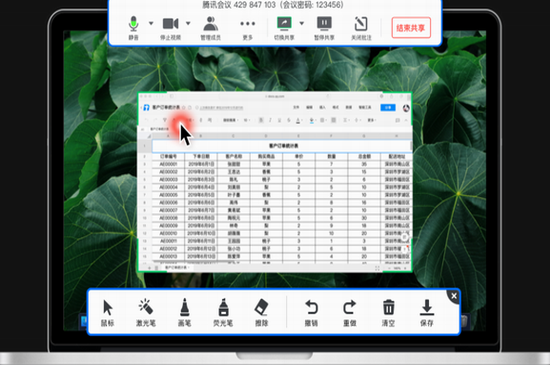
Task: Pick the 荧光笔 highlighter tool
Action: click(223, 313)
